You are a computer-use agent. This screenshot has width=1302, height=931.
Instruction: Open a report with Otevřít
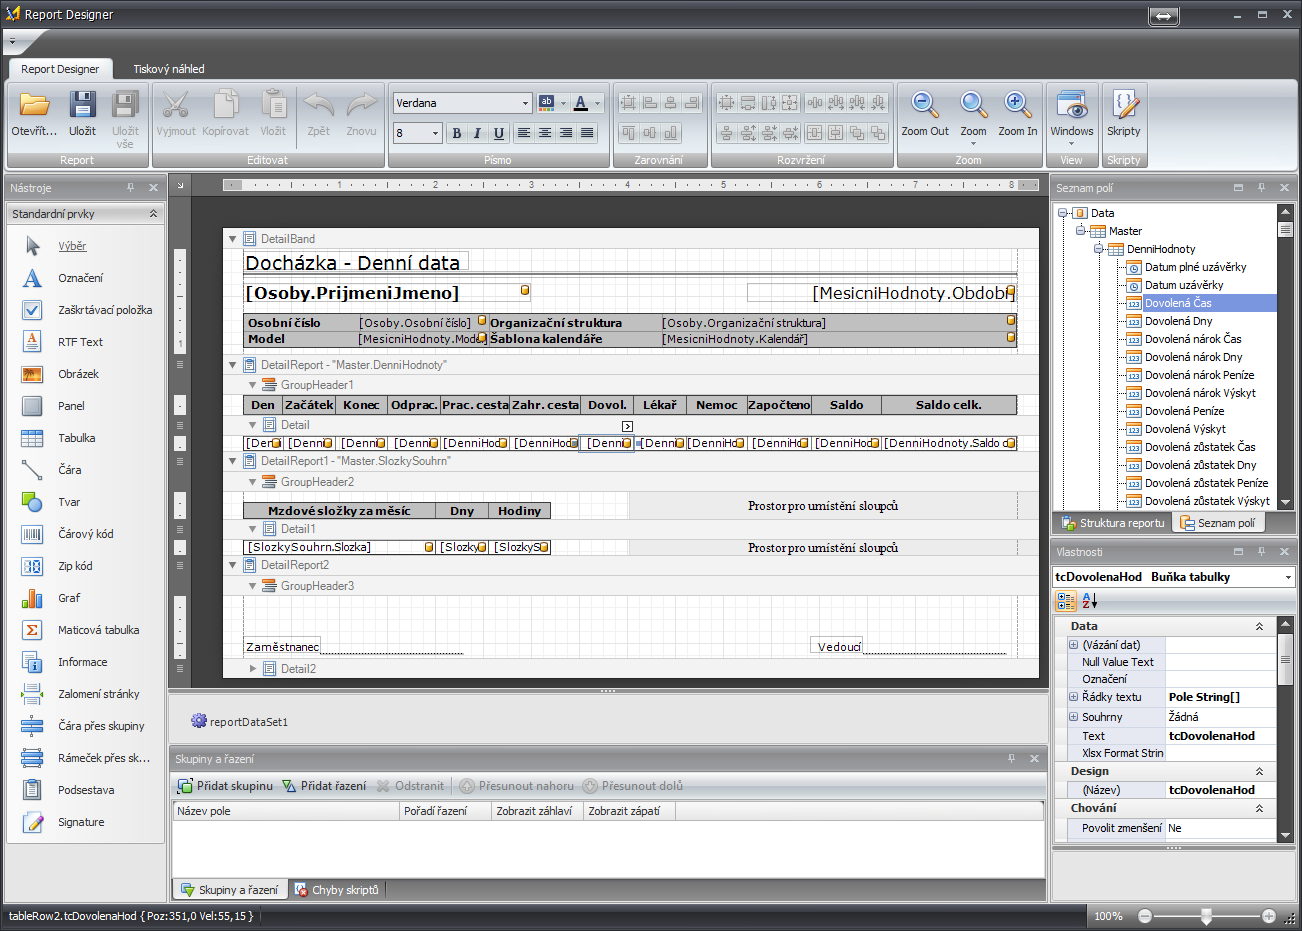34,114
